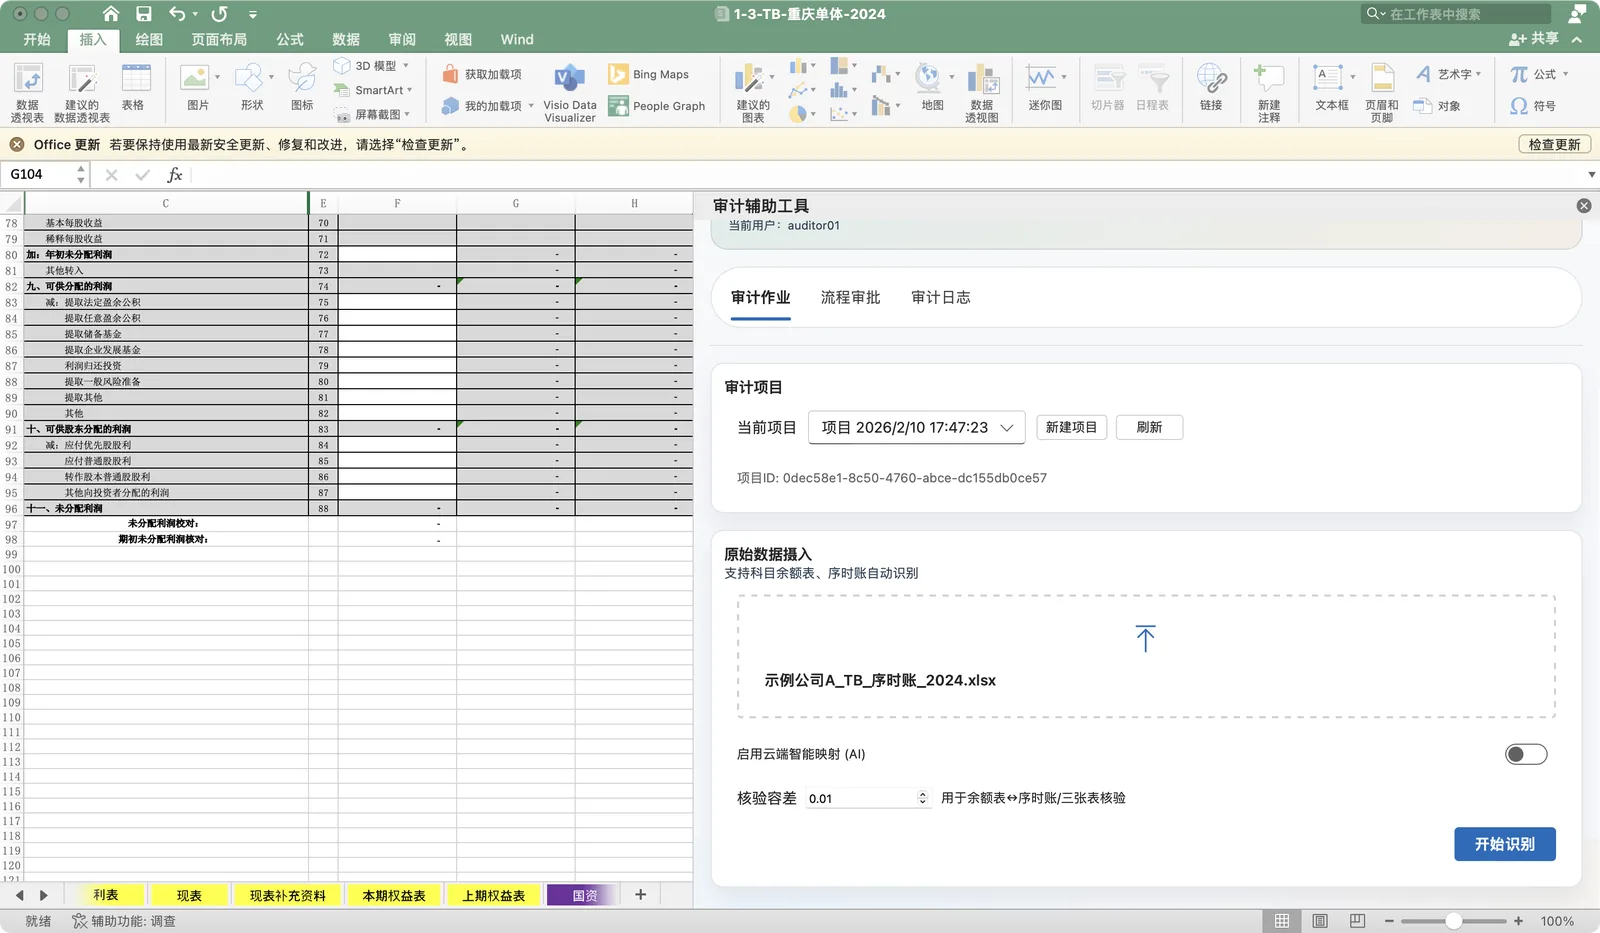The width and height of the screenshot is (1600, 933).
Task: Expand the SmartArt dropdown arrow
Action: [x=409, y=90]
